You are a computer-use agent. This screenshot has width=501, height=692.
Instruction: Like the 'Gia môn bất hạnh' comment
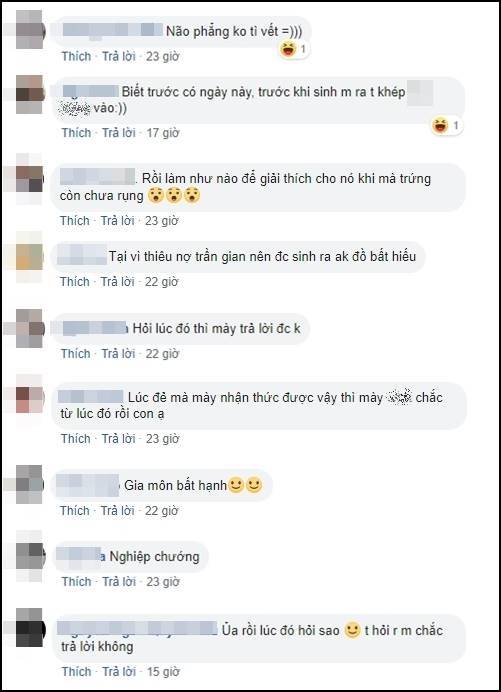(x=75, y=511)
